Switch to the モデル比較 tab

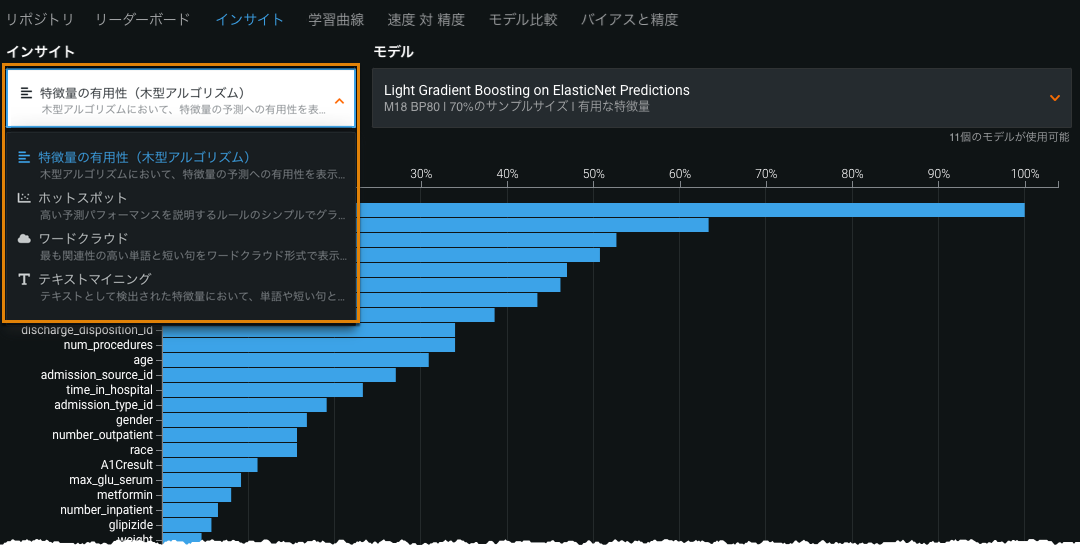(x=523, y=19)
